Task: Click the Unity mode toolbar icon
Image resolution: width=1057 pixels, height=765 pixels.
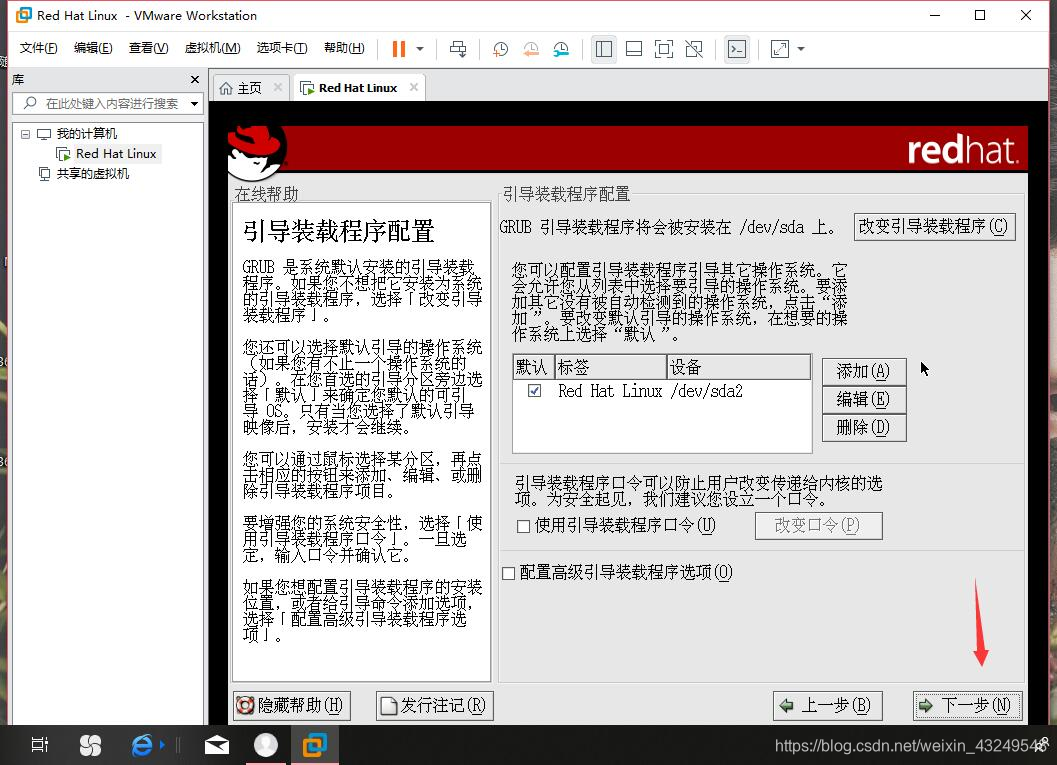Action: tap(694, 49)
